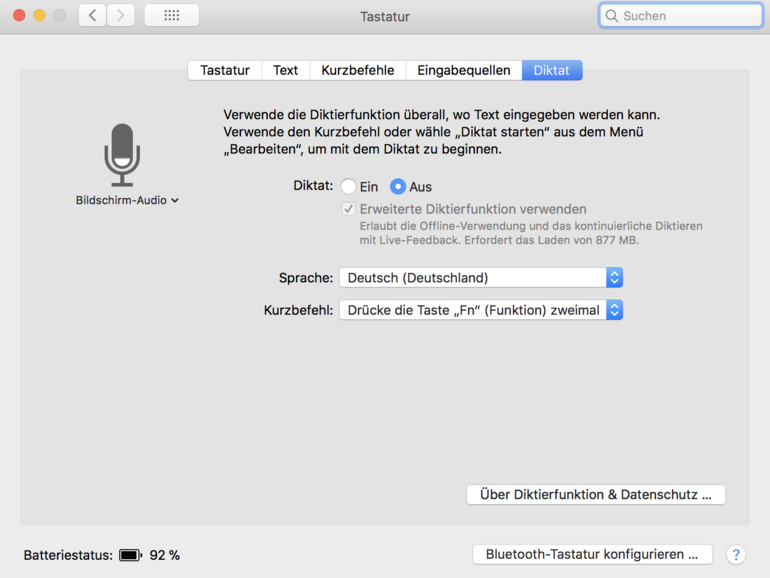Open the Eingabequellen tab
770x578 pixels.
[x=464, y=70]
